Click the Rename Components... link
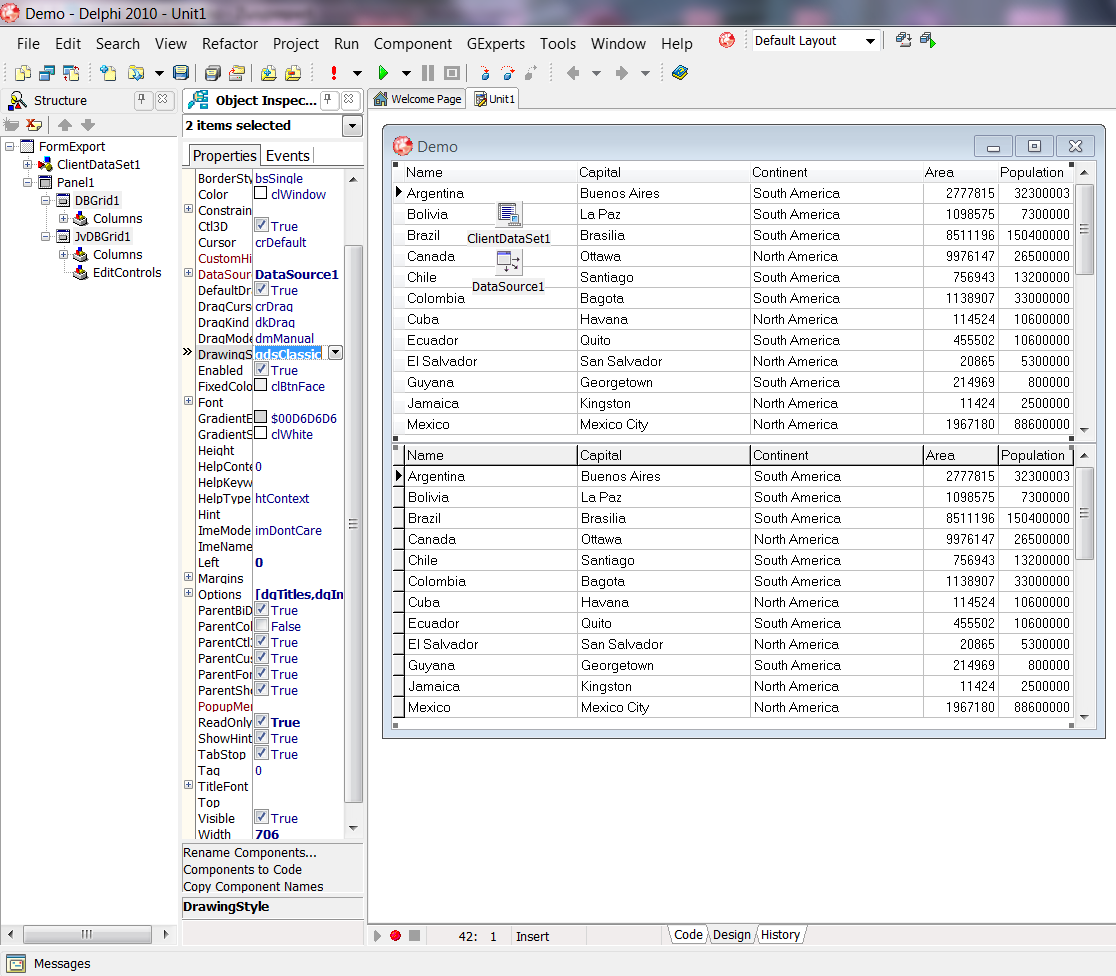Image resolution: width=1116 pixels, height=976 pixels. tap(250, 853)
